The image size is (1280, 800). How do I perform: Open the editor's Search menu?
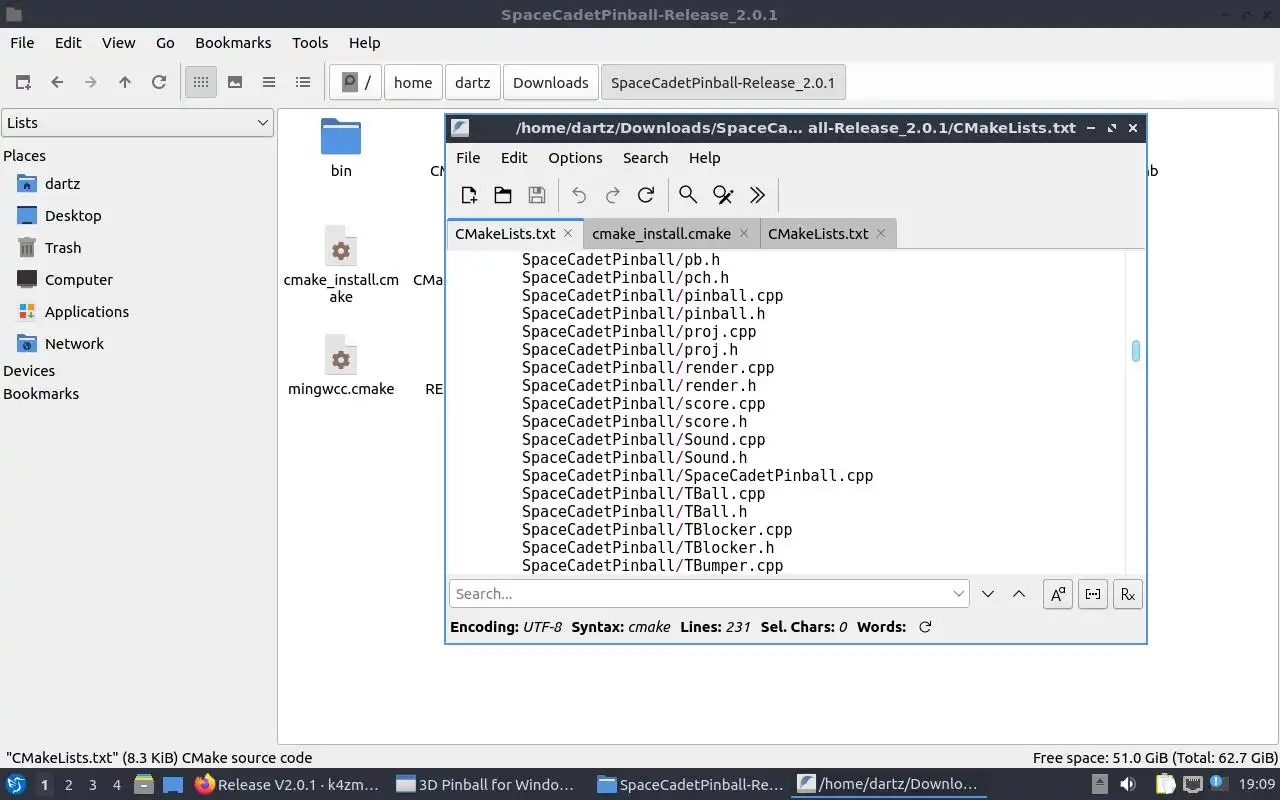click(x=645, y=158)
